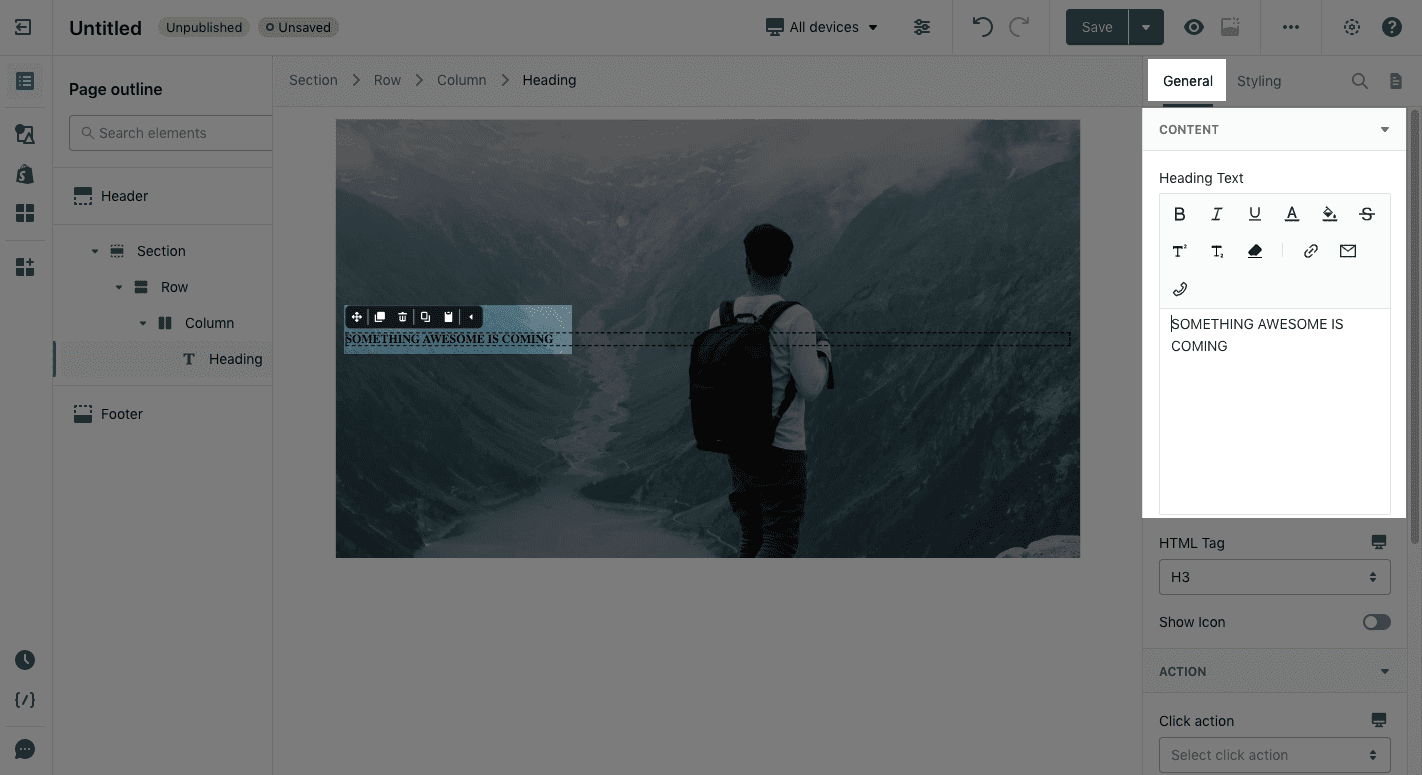Click HTML Tag device responsive icon
This screenshot has width=1422, height=775.
(1379, 542)
